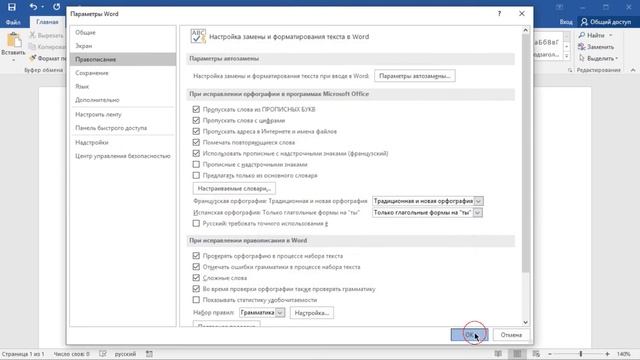
Task: Collapse the ribbon with the caret icon
Action: [633, 70]
